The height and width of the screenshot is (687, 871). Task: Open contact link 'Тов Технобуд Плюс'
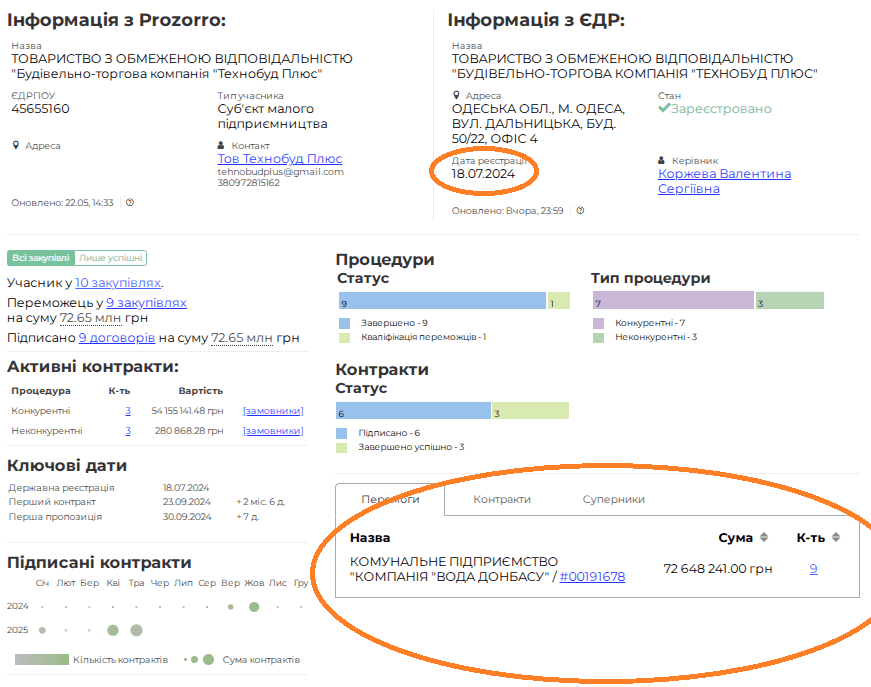[280, 159]
